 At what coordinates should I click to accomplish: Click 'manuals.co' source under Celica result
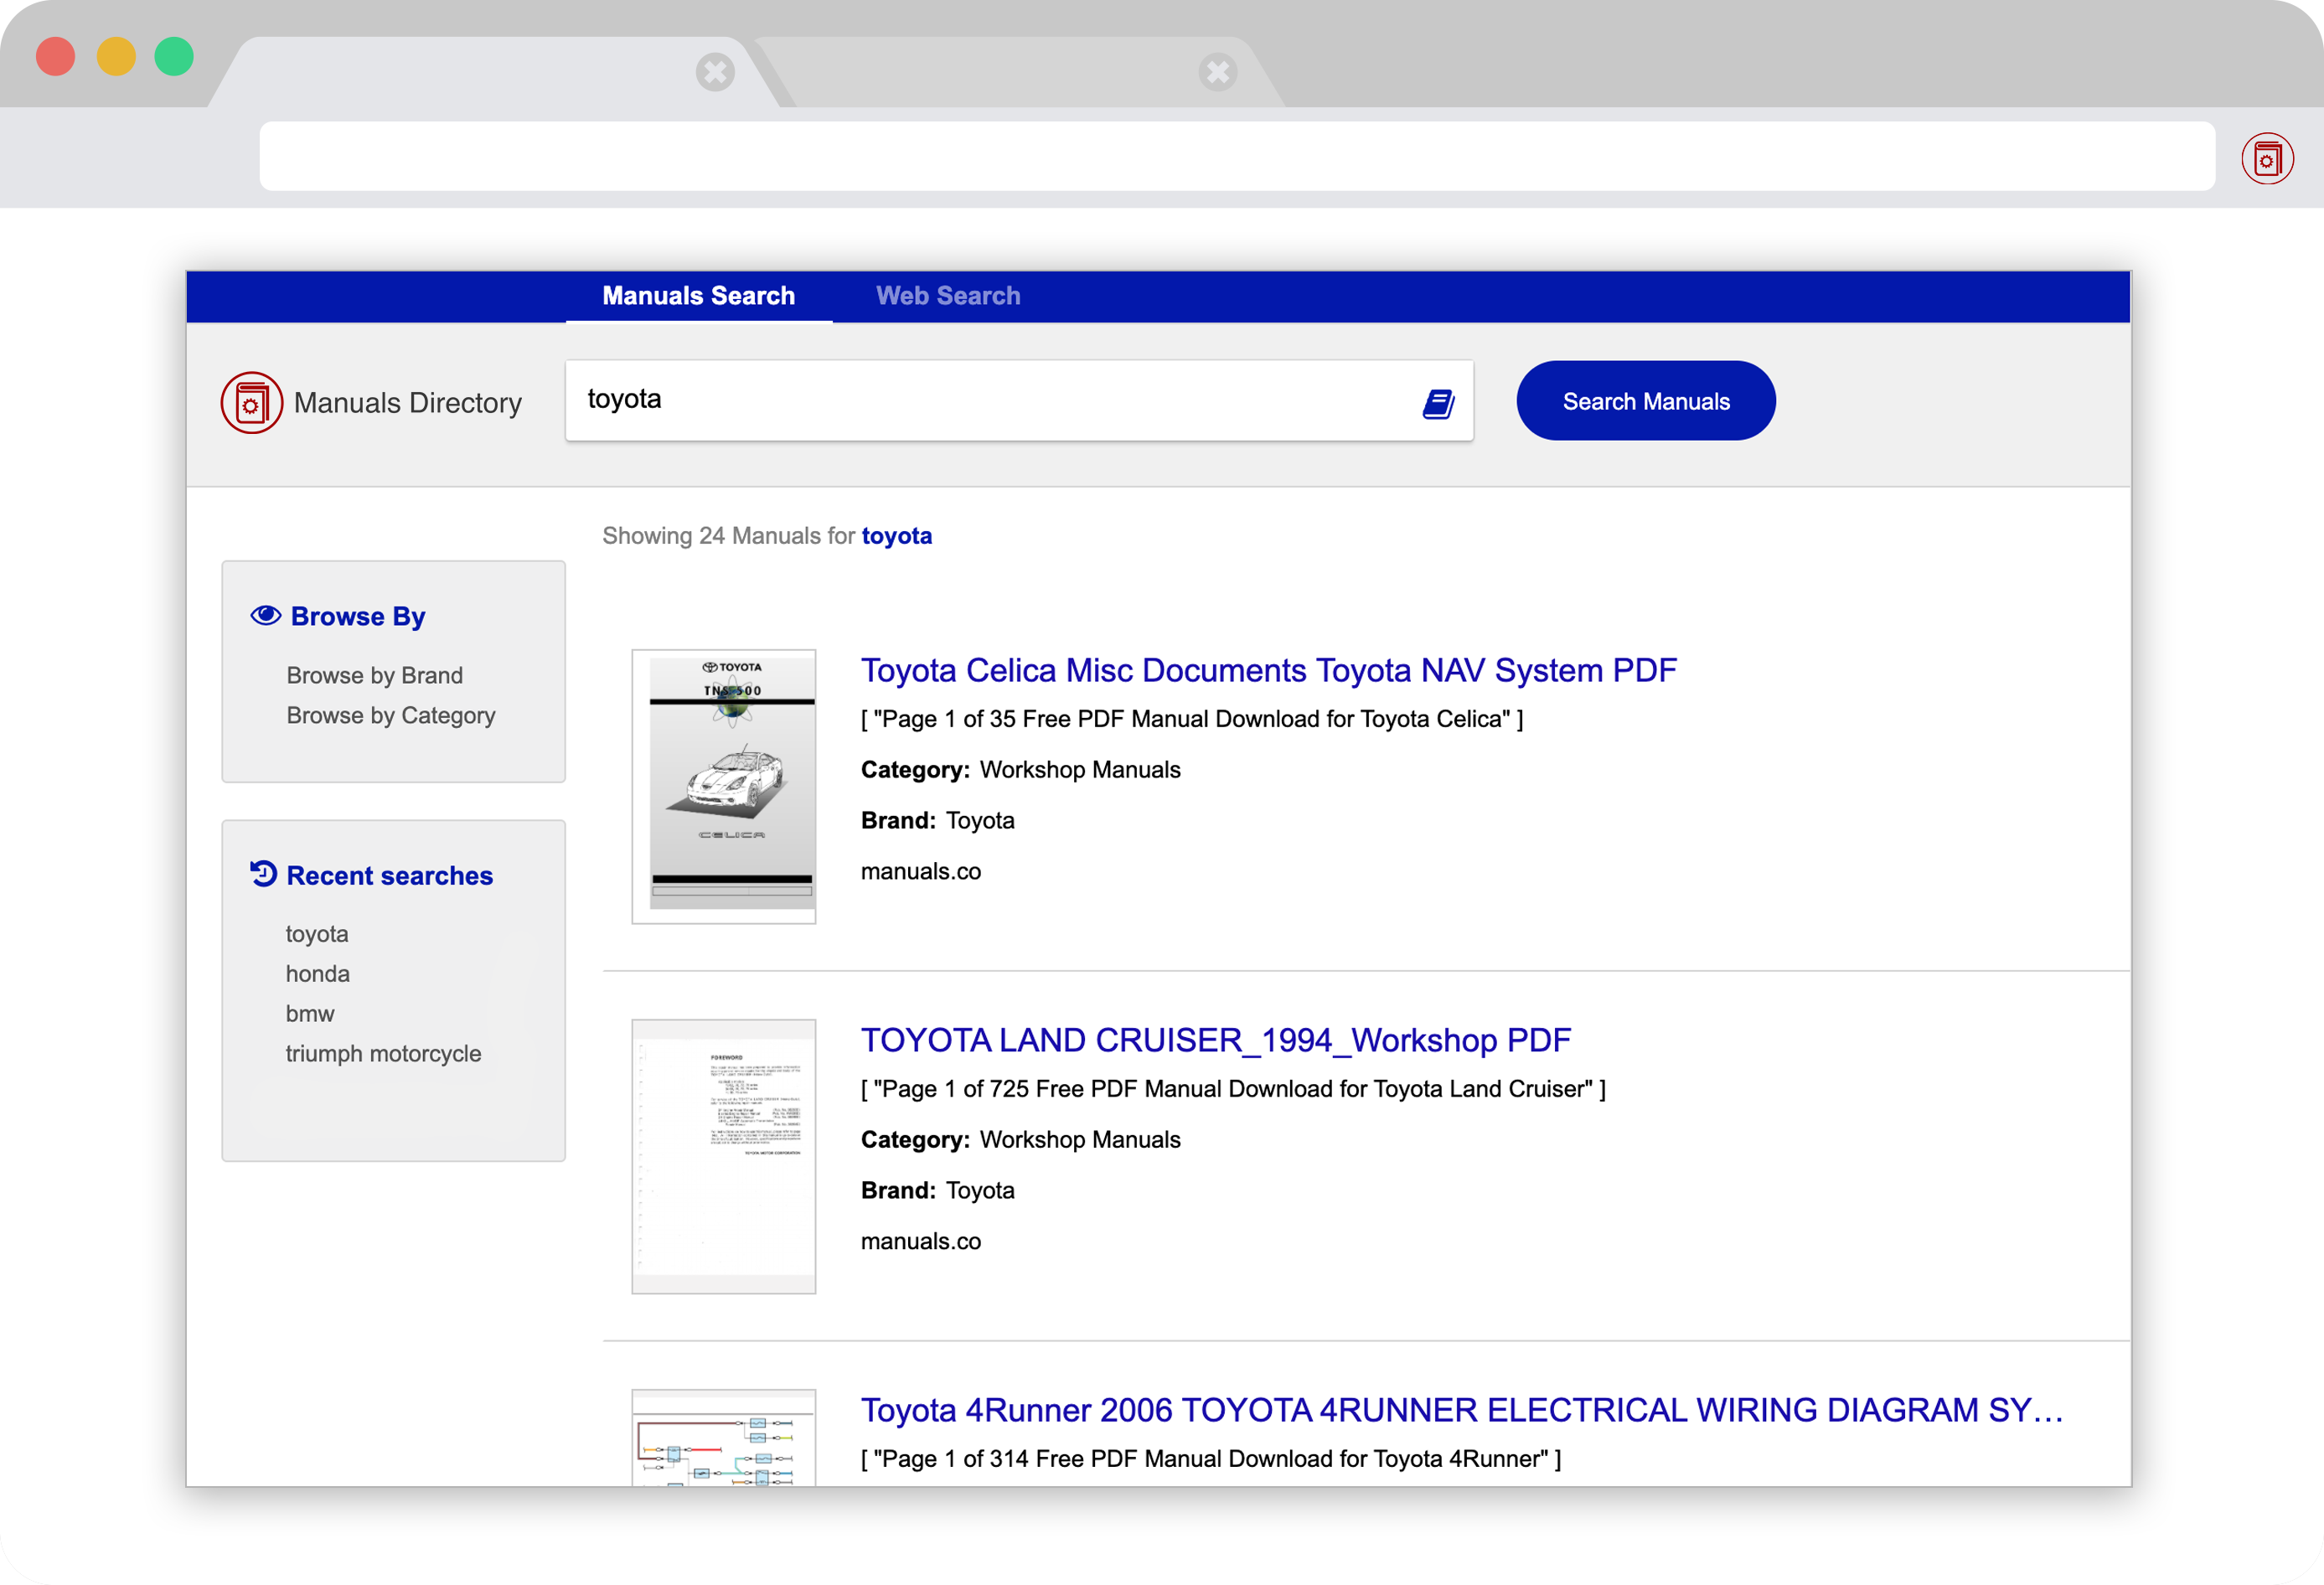click(x=921, y=872)
